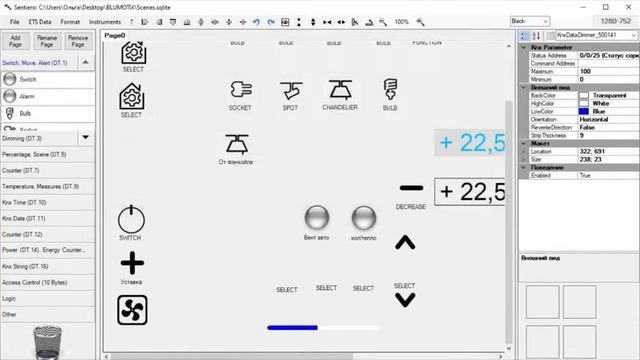The image size is (640, 360).
Task: Choose the Bulb widget in the left palette
Action: (x=48, y=113)
